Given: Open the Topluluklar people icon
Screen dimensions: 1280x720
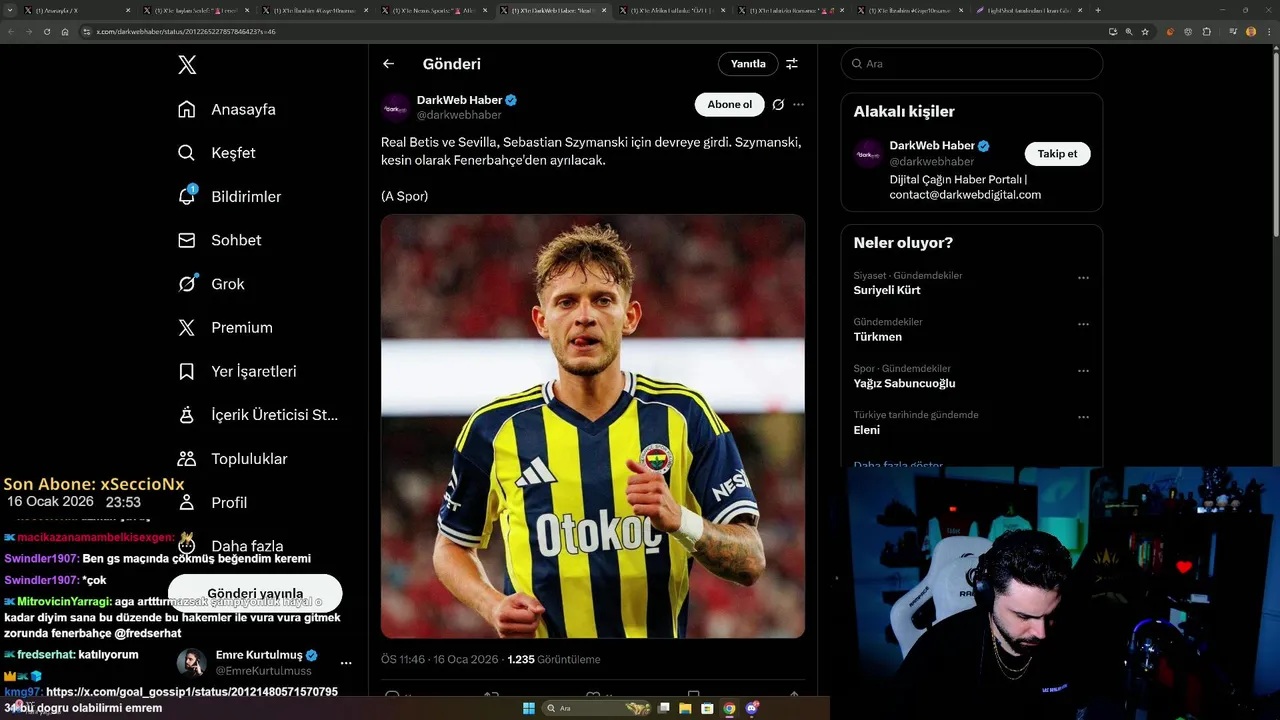Looking at the screenshot, I should coord(187,459).
